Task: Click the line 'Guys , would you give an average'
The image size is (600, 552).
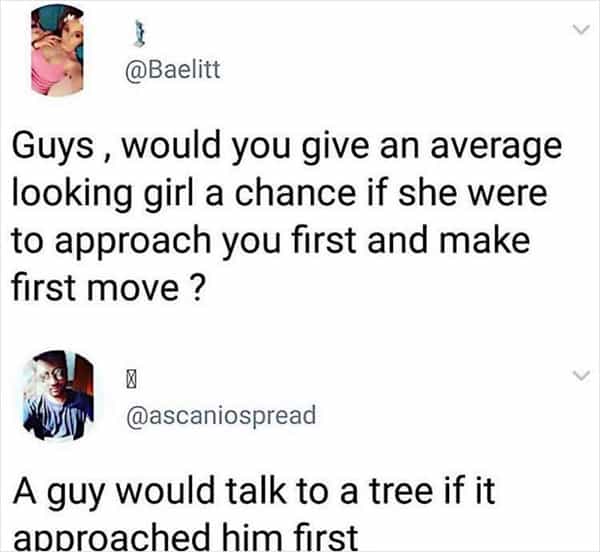Action: (x=287, y=147)
